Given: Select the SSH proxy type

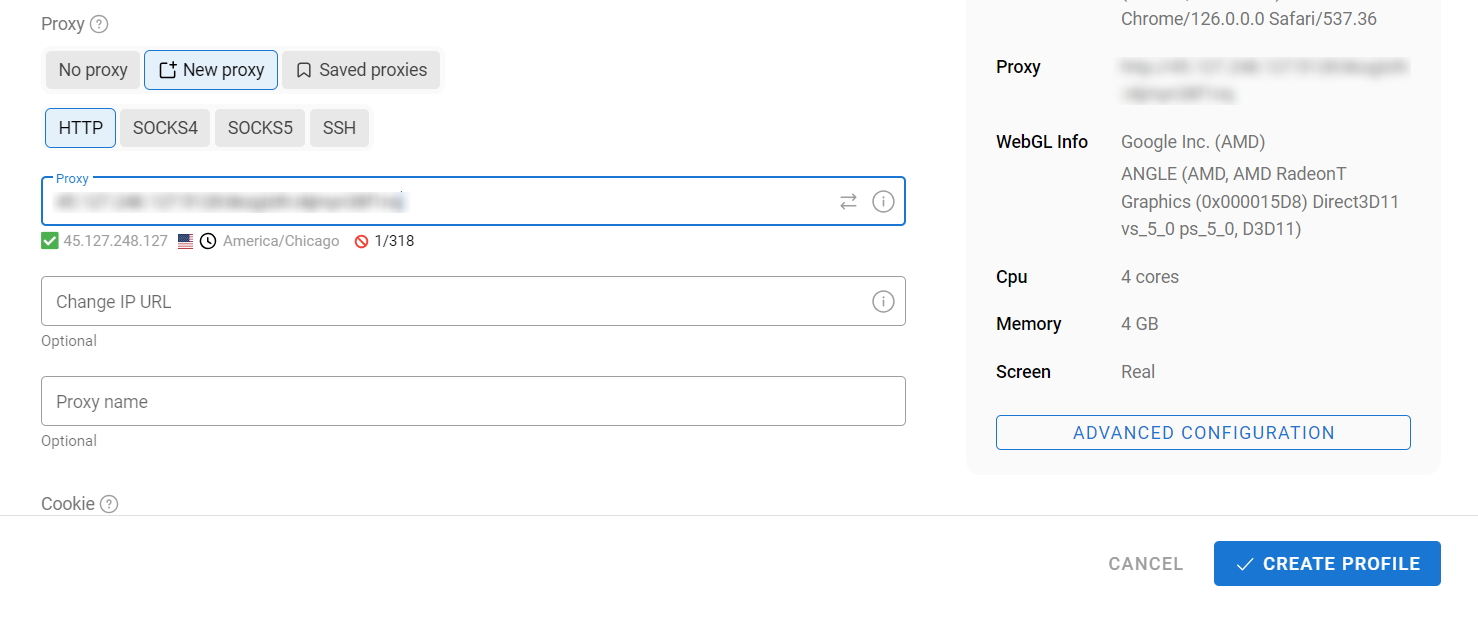Looking at the screenshot, I should pyautogui.click(x=339, y=127).
